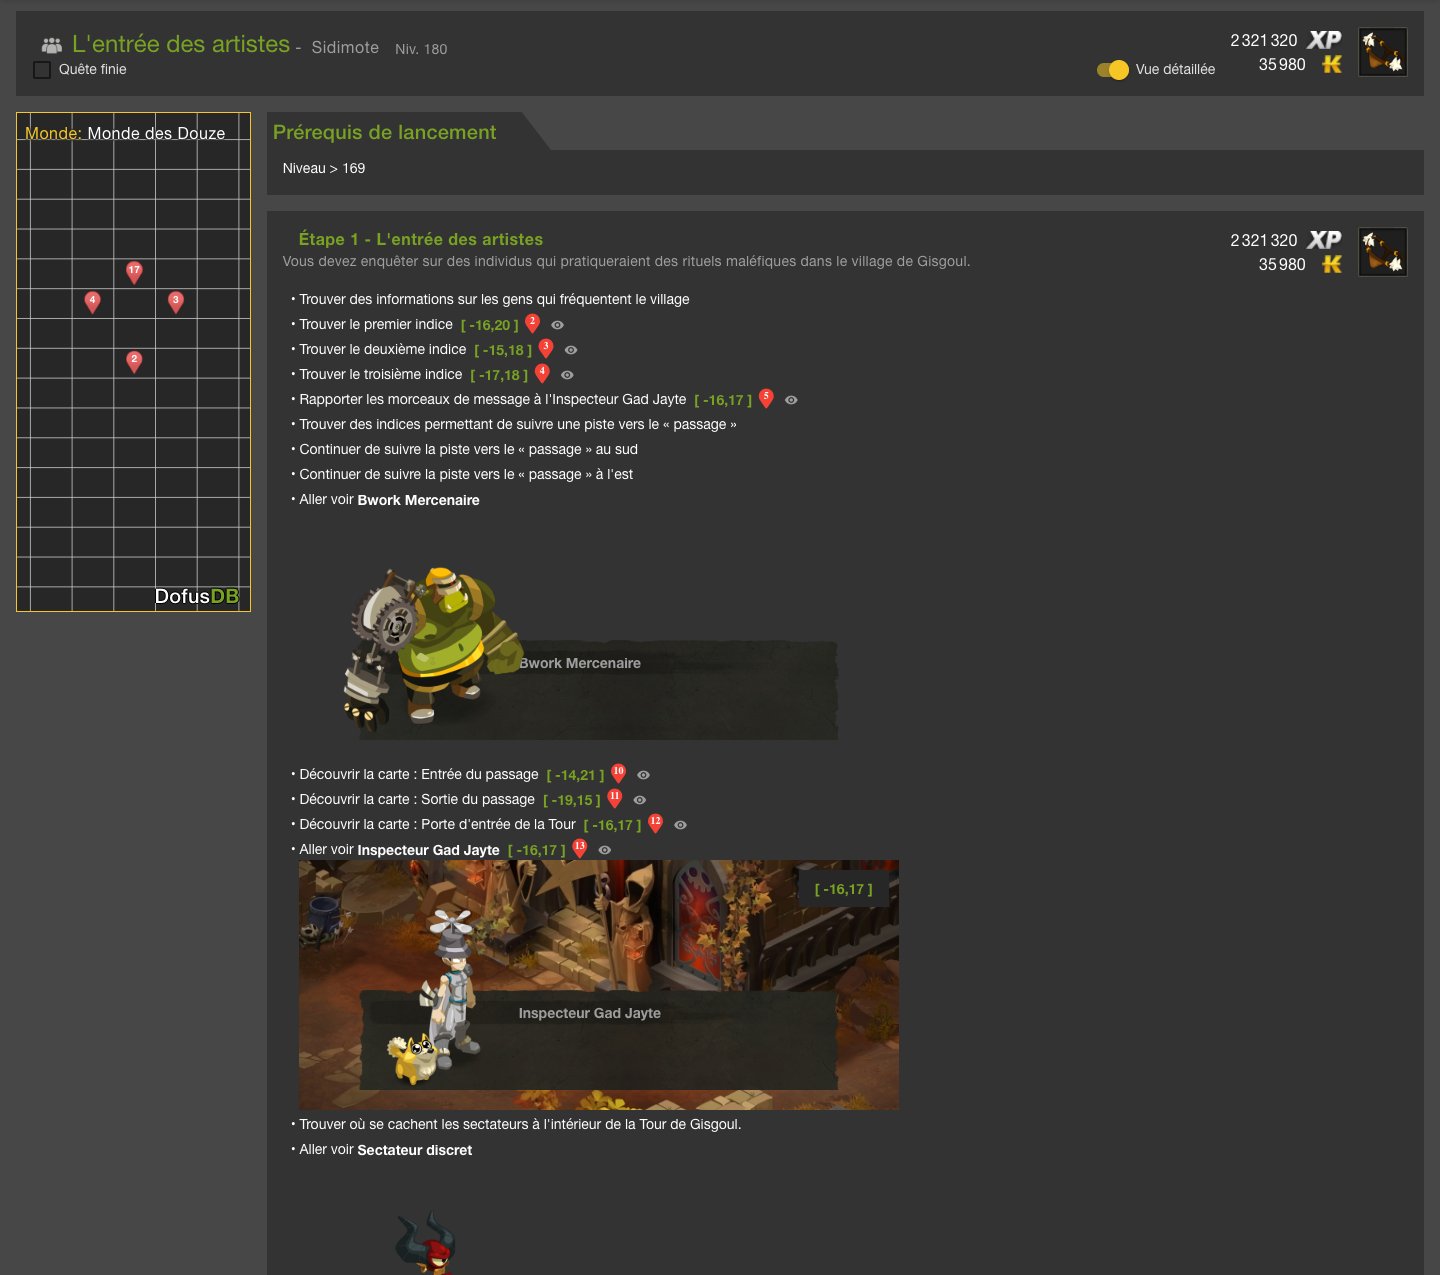
Task: Open coordinates [-15,18] for the deuxième indice
Action: point(503,350)
